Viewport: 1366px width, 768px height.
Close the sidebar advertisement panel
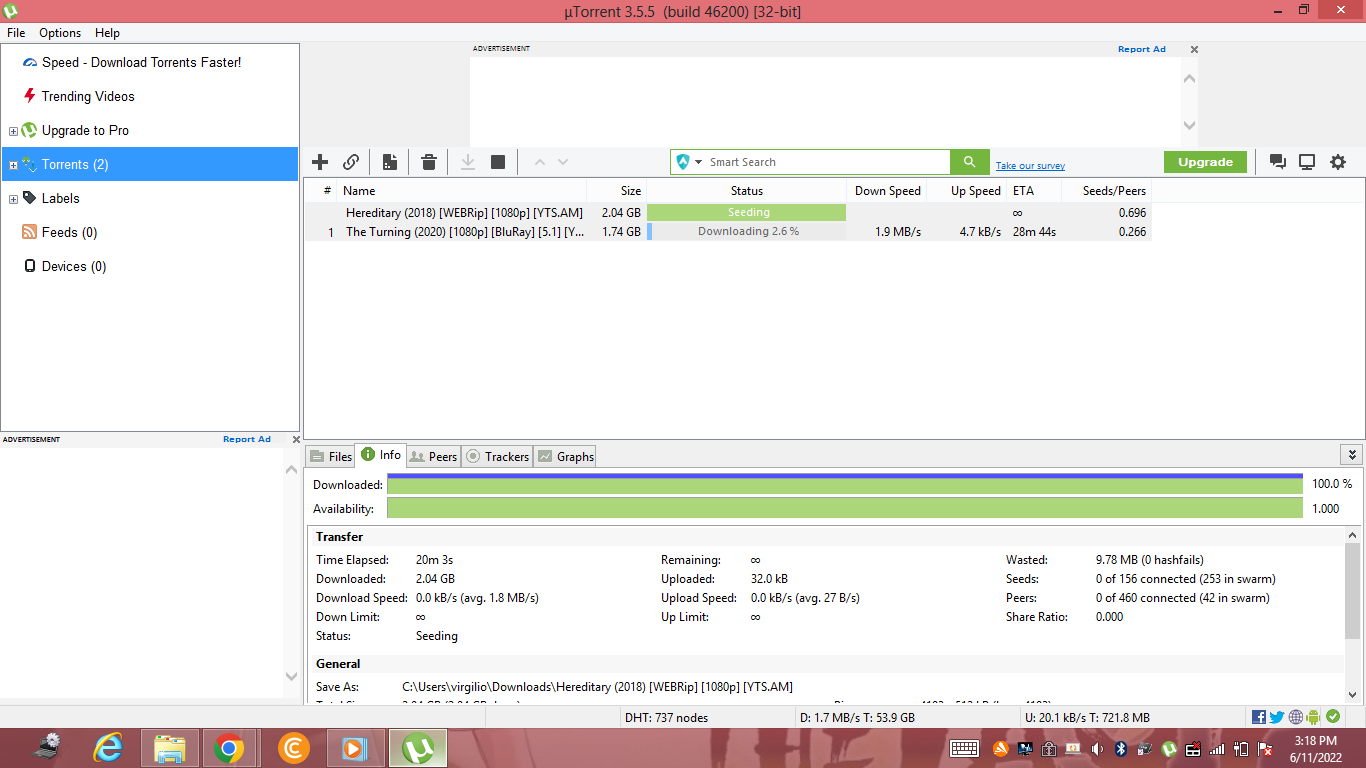point(296,439)
